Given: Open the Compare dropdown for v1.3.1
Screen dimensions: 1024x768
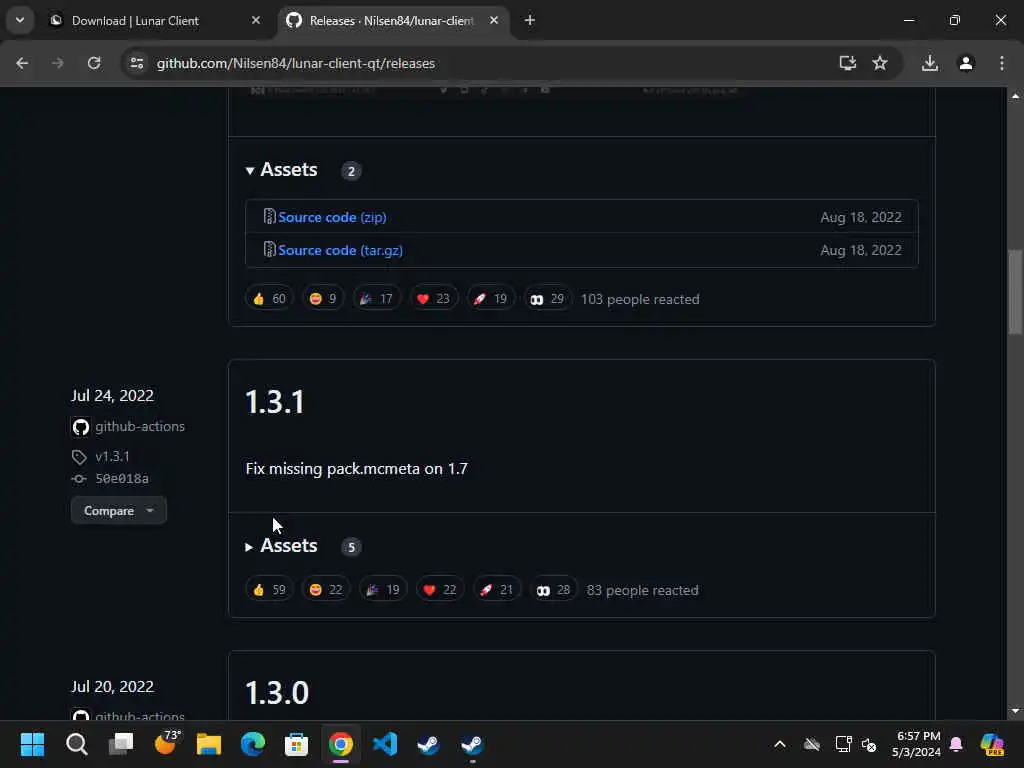Looking at the screenshot, I should click(119, 511).
